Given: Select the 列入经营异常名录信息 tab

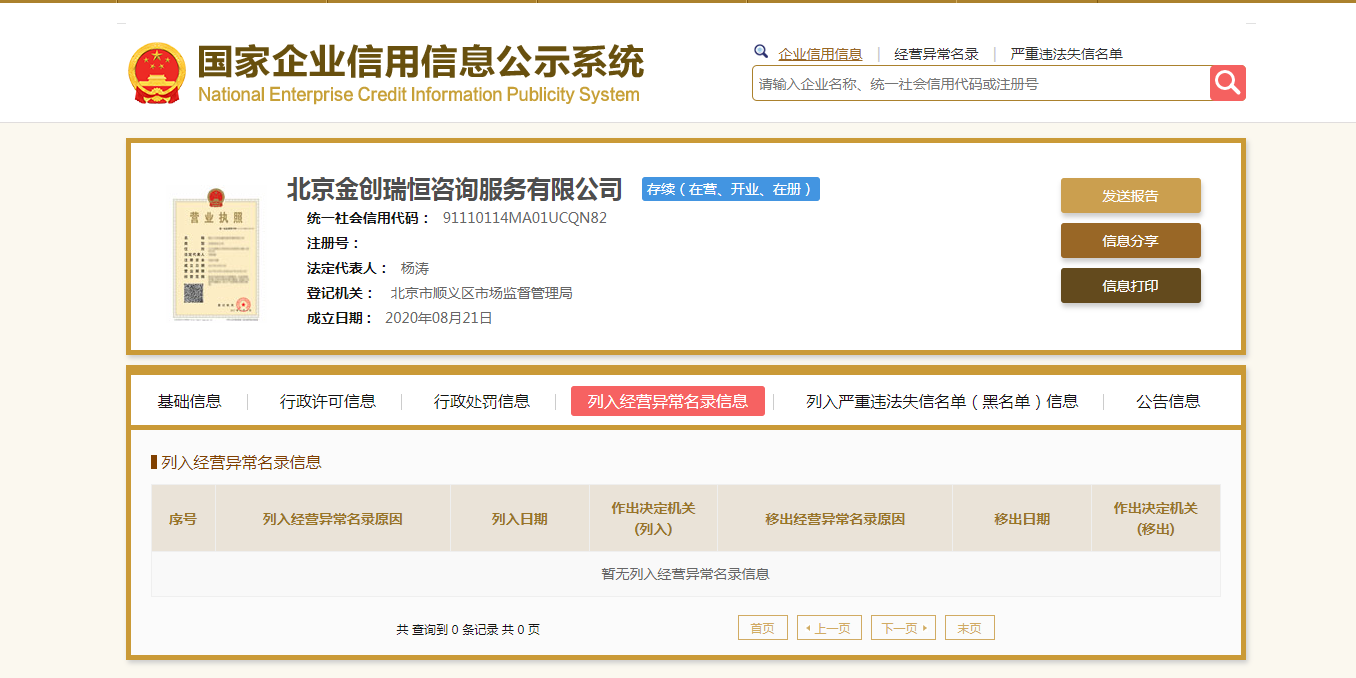Looking at the screenshot, I should click(x=668, y=401).
